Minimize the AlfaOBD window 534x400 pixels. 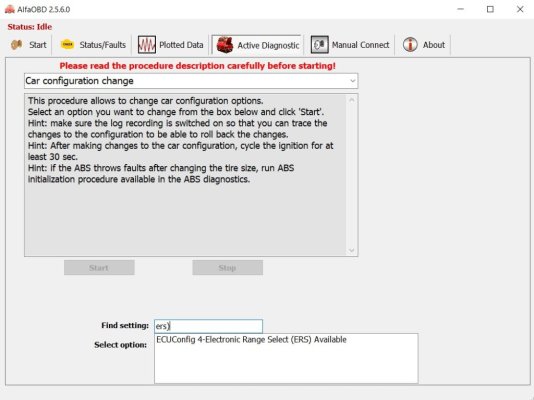[460, 9]
